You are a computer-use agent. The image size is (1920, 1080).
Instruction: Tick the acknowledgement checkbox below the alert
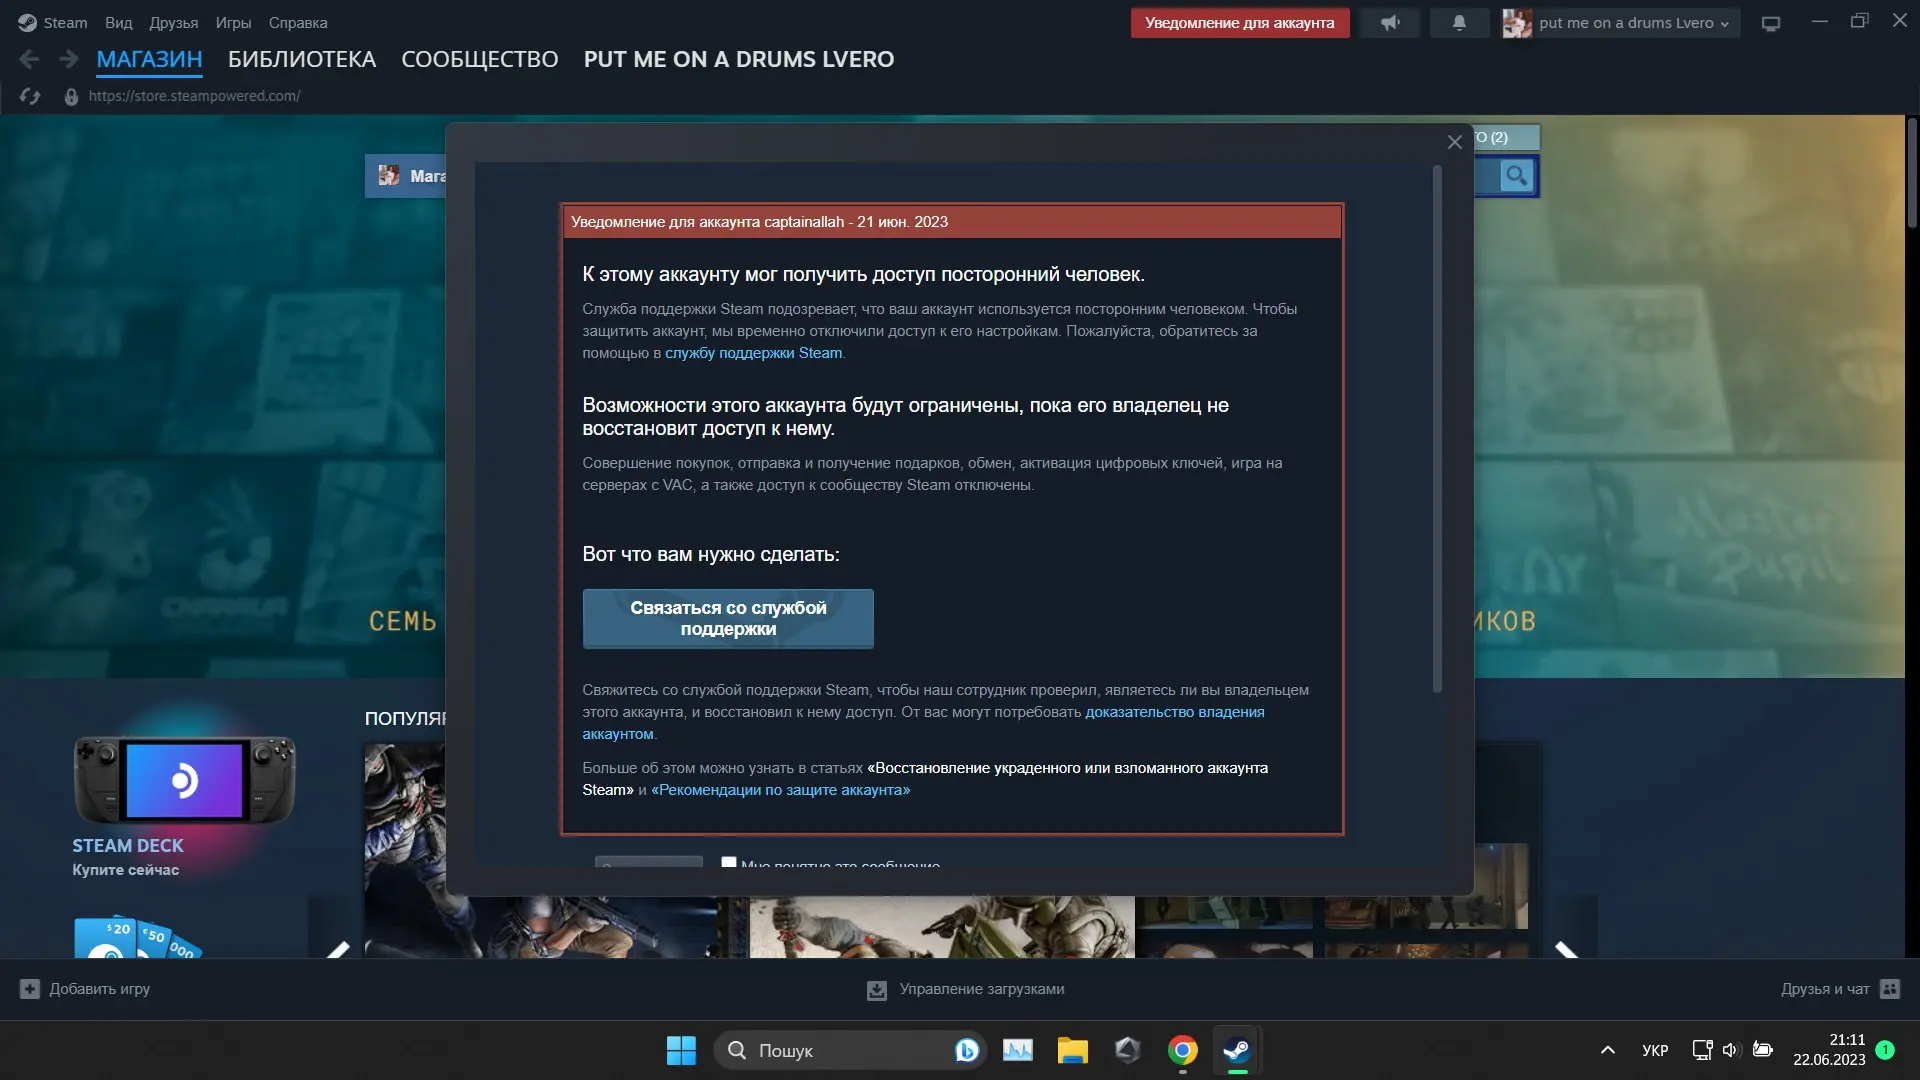(x=729, y=863)
